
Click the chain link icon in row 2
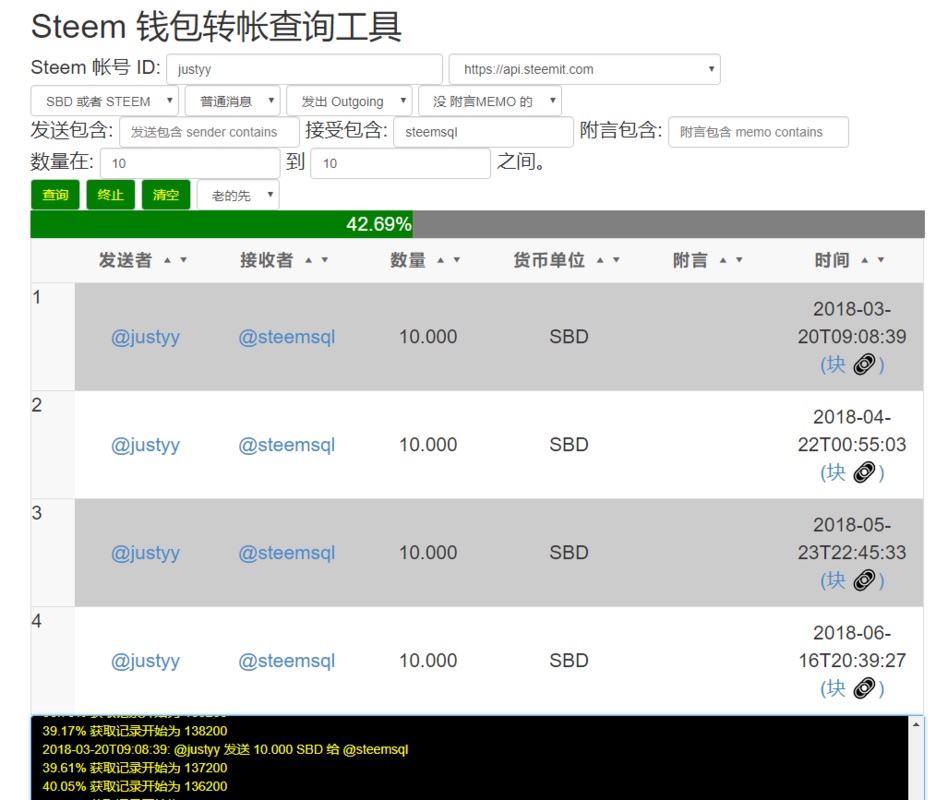click(x=863, y=473)
